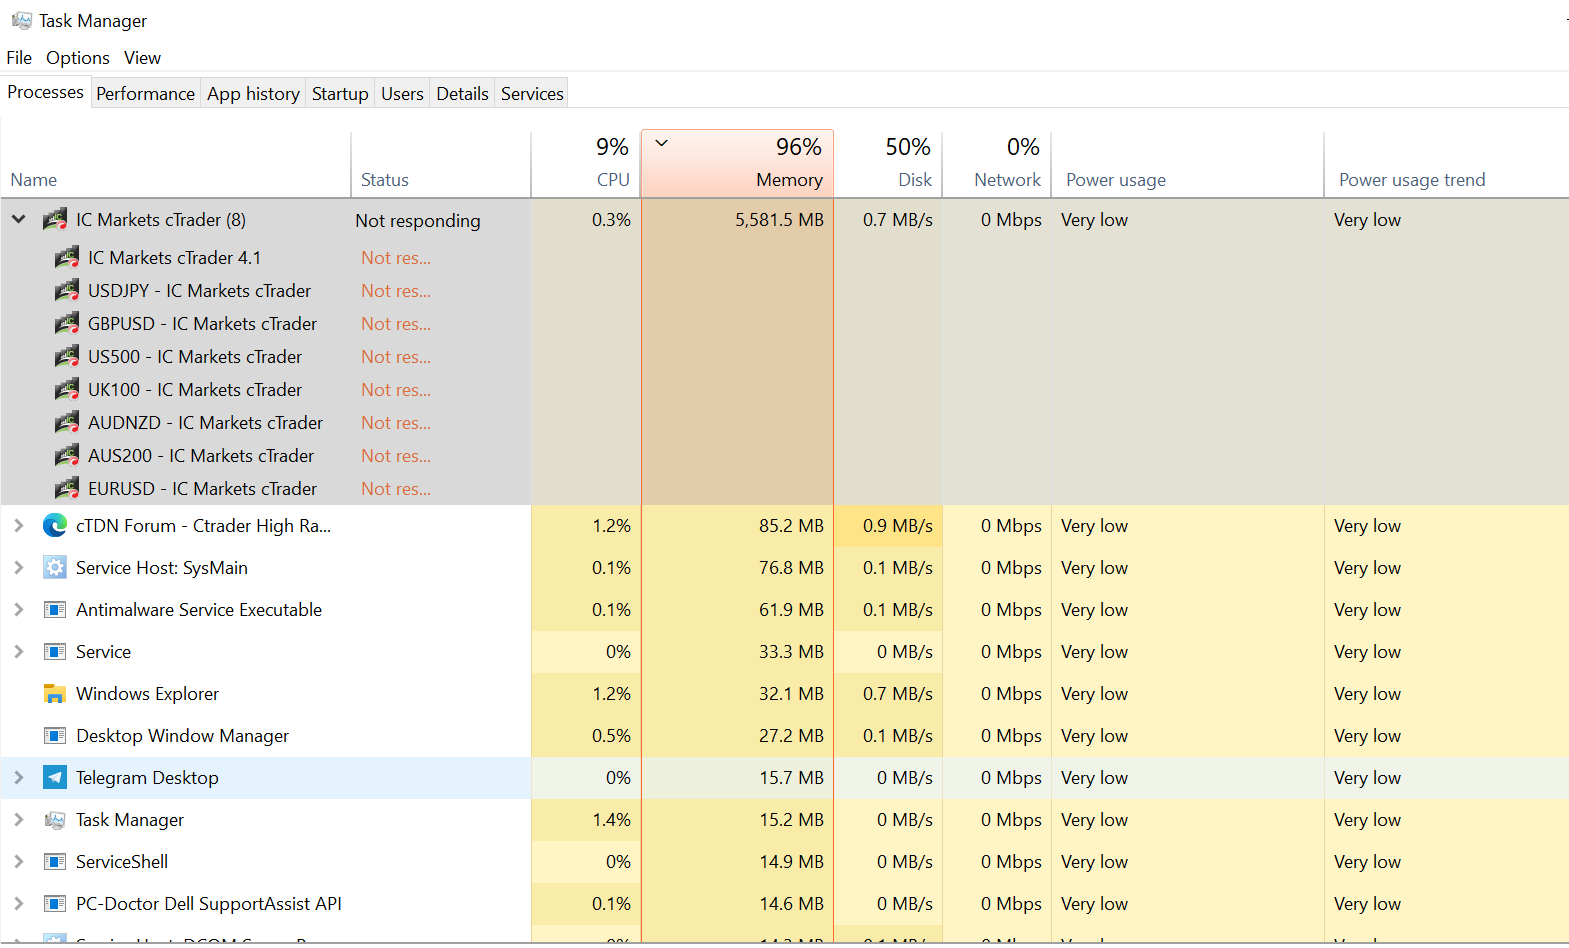The image size is (1569, 948).
Task: Click the AUDNZD cTrader window icon
Action: (x=67, y=423)
